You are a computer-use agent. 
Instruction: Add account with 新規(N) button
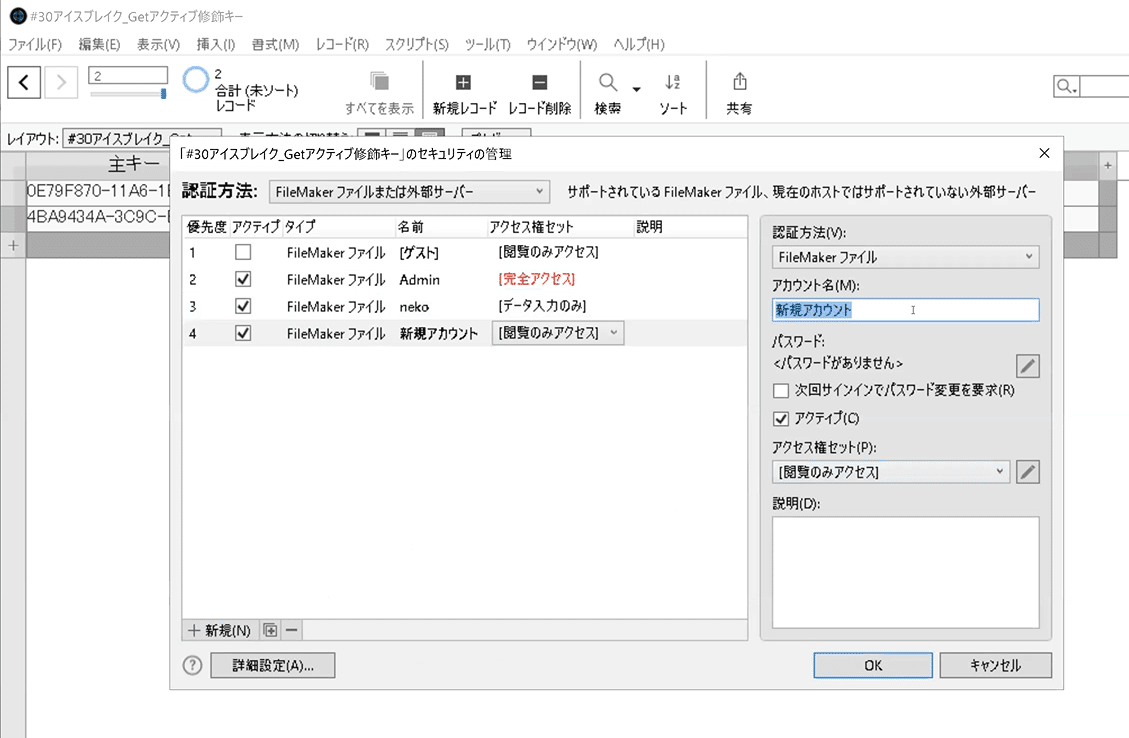tap(220, 631)
